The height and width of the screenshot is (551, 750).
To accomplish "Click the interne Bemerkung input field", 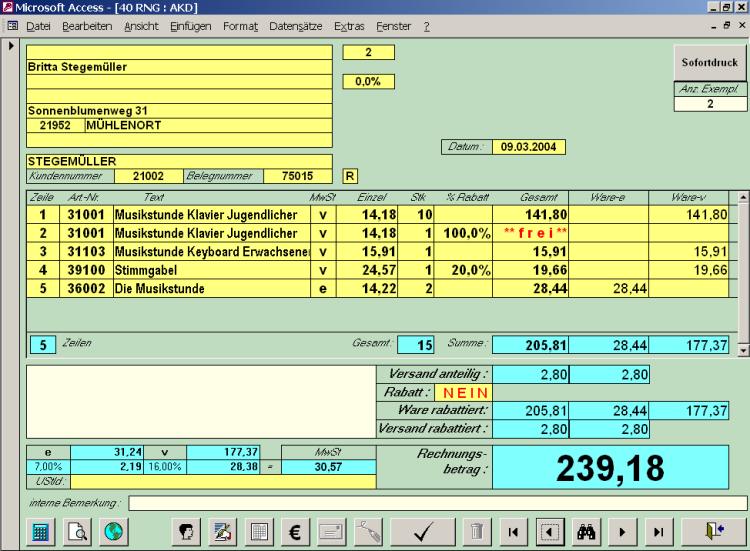I will pos(435,502).
